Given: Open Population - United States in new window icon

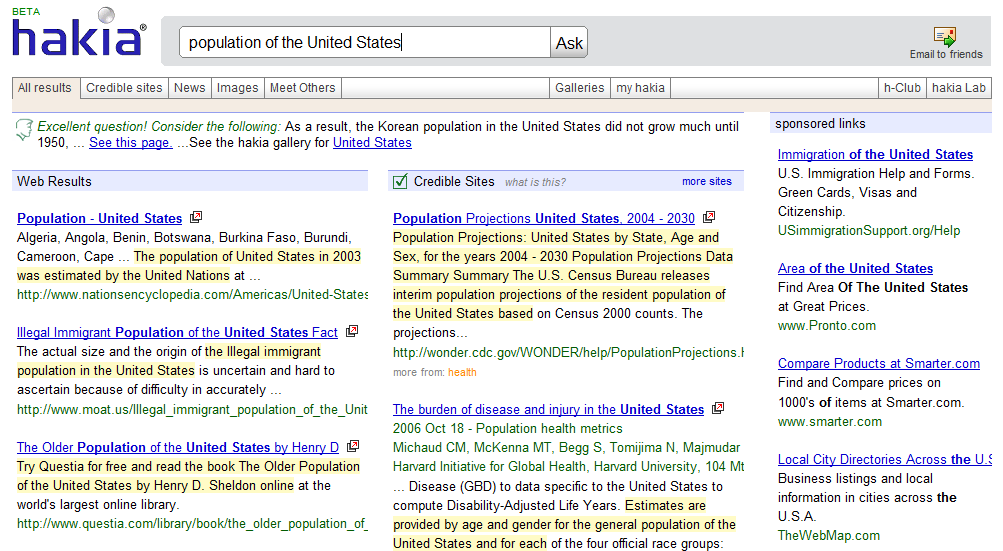Looking at the screenshot, I should [196, 217].
